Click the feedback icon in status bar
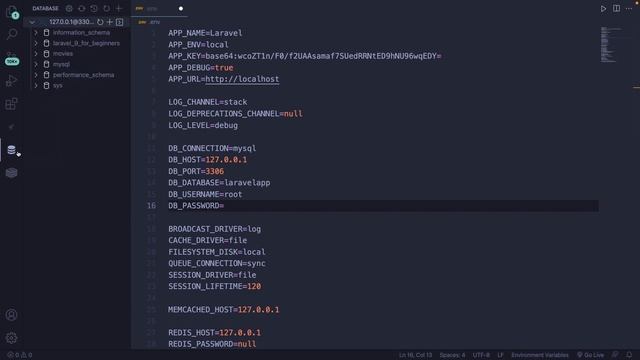Viewport: 640px width, 360px height. pos(615,355)
